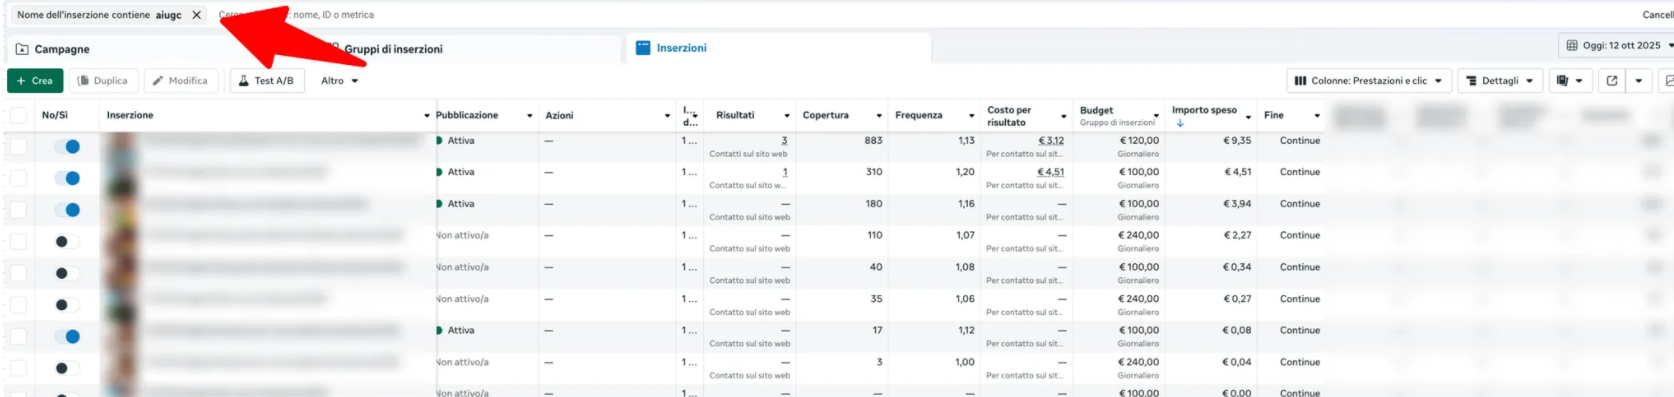
Task: Check the box for the row with reach 180
Action: pos(18,210)
